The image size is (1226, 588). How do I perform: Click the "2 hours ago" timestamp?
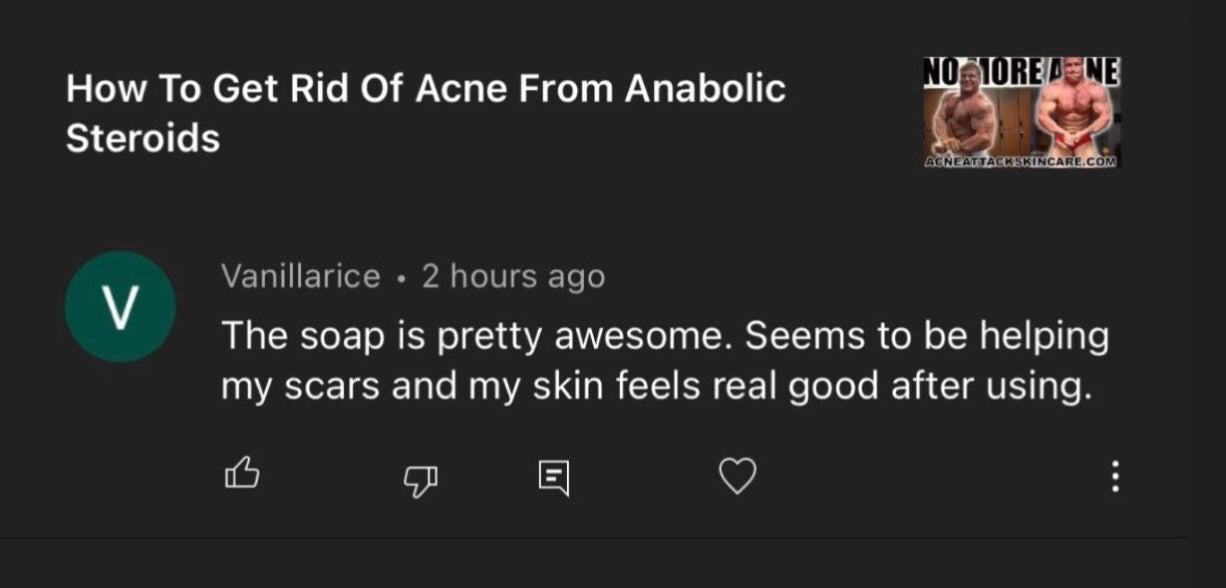pyautogui.click(x=513, y=276)
